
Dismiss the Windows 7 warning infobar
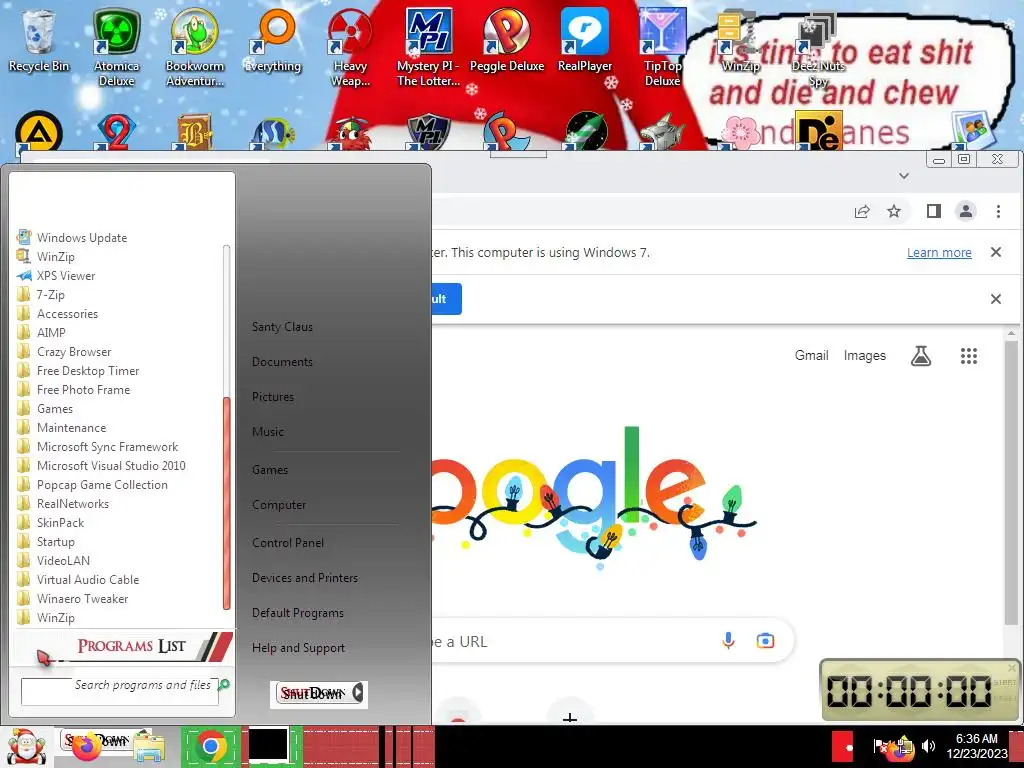click(996, 252)
